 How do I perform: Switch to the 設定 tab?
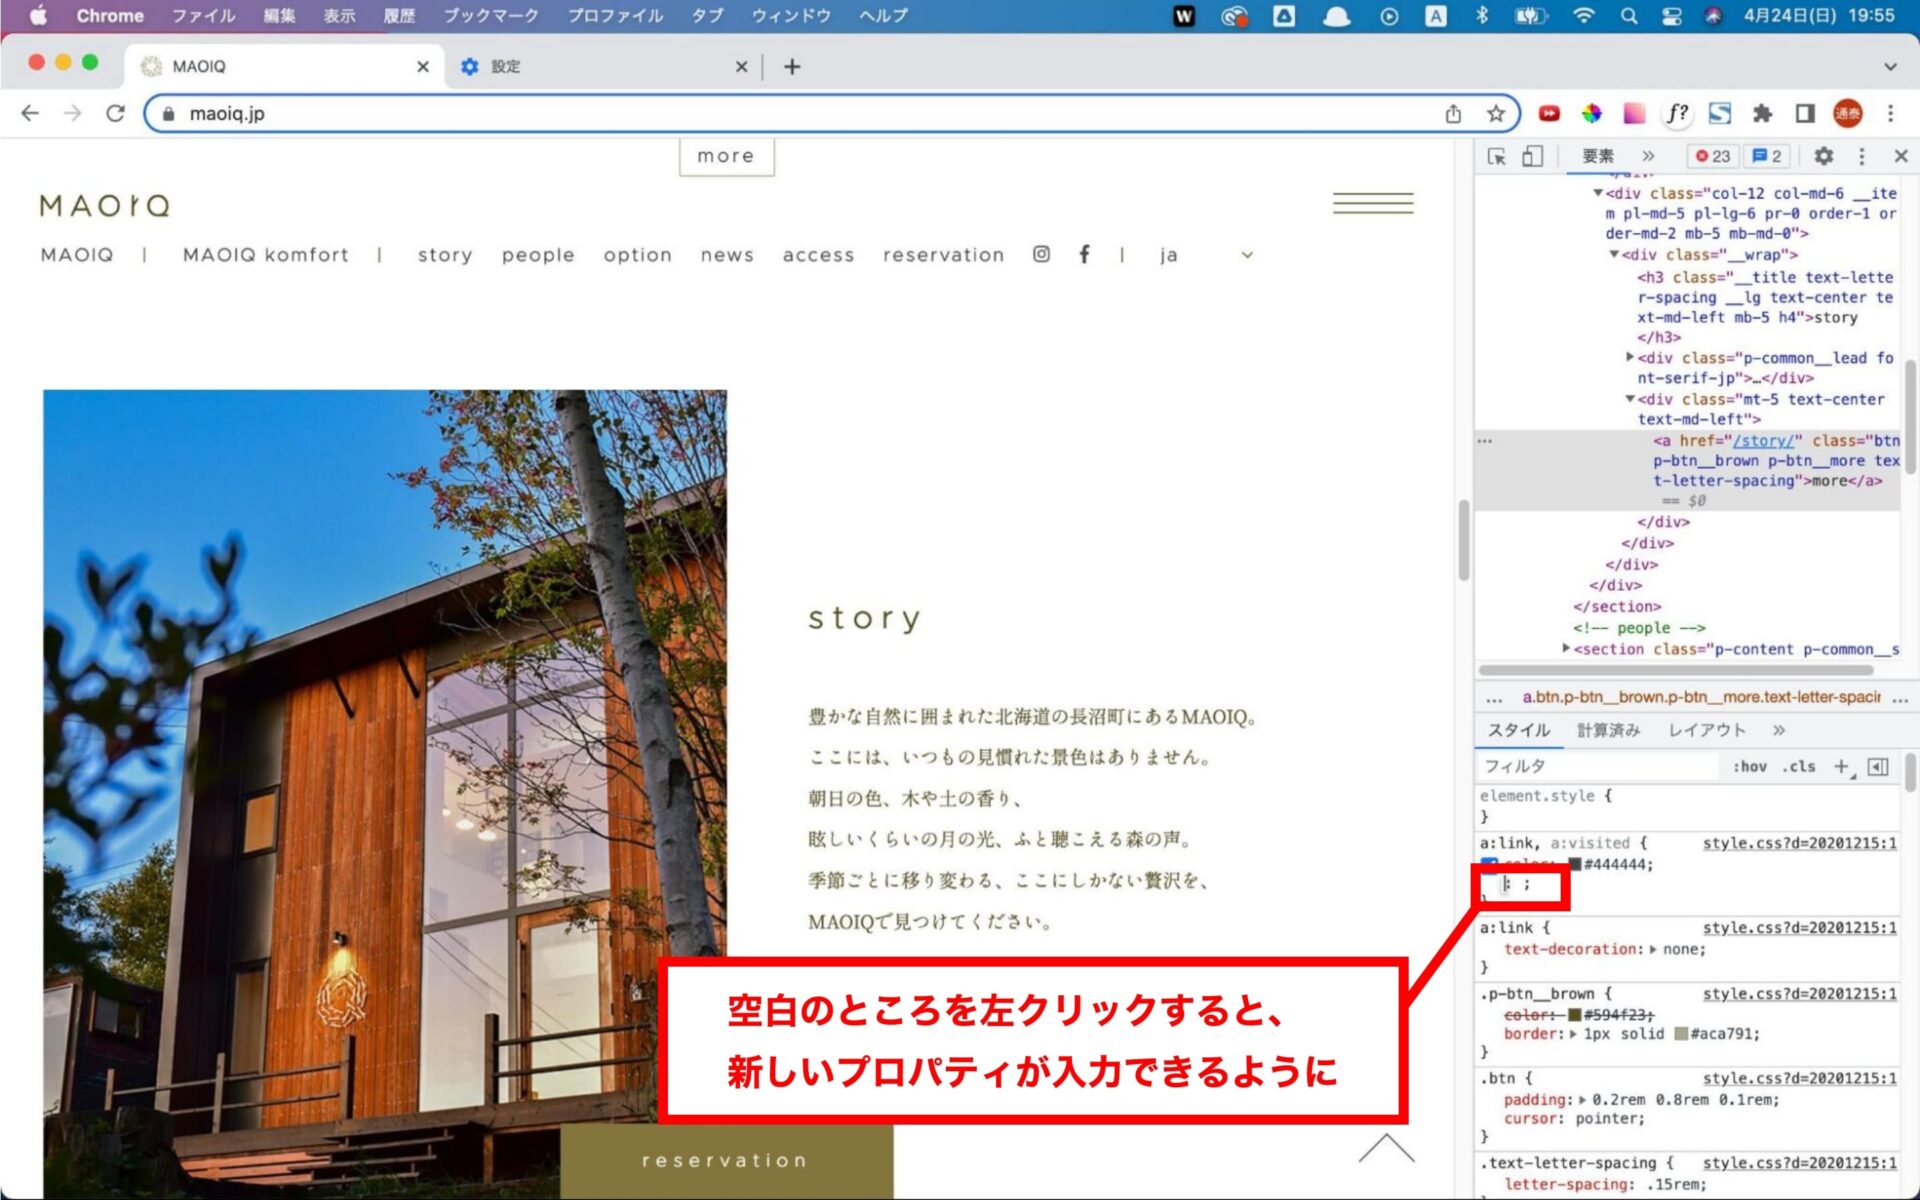click(603, 66)
